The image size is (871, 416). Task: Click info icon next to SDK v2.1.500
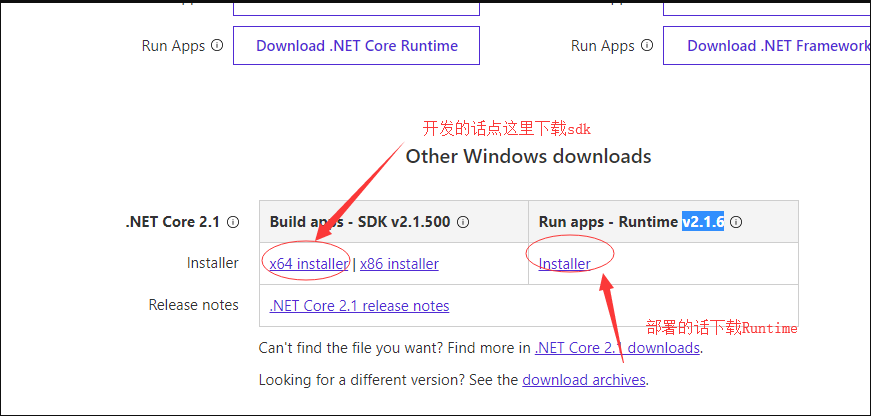coord(463,222)
